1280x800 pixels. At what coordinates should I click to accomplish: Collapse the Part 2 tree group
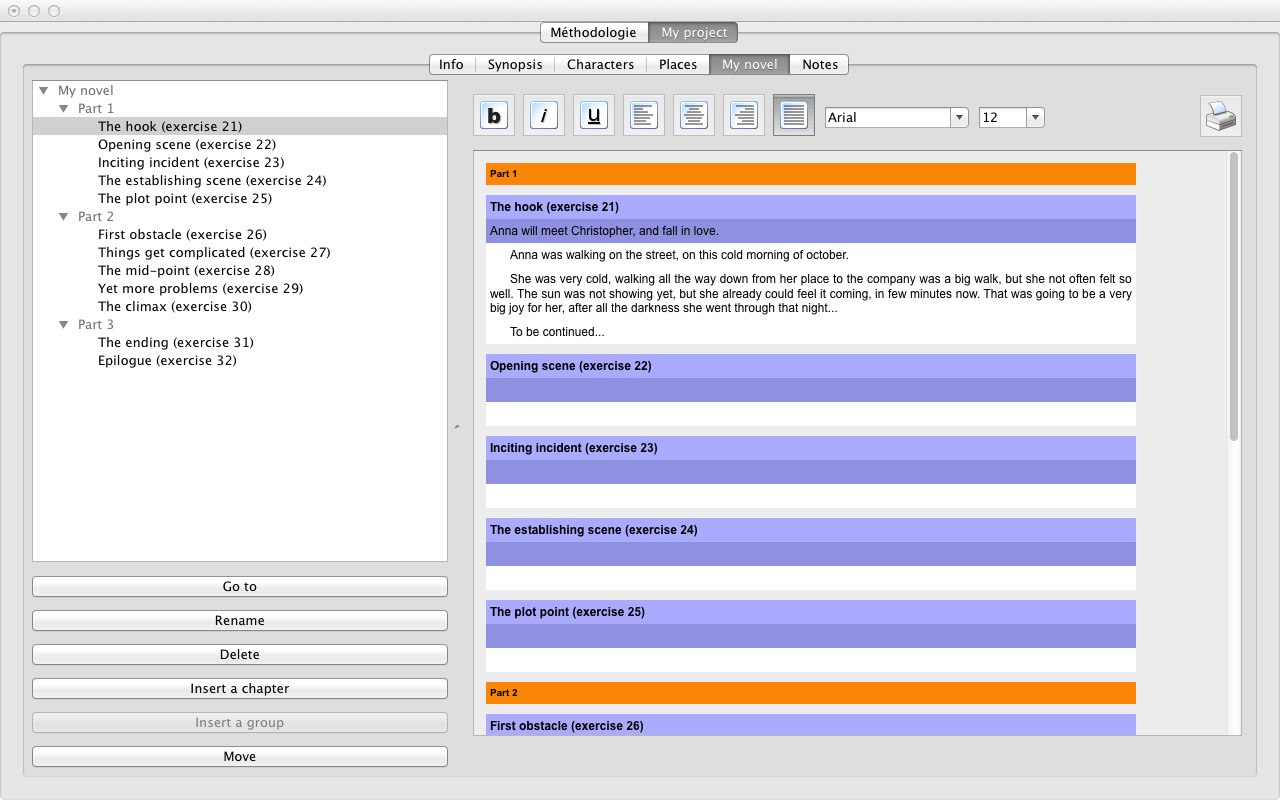pos(64,216)
